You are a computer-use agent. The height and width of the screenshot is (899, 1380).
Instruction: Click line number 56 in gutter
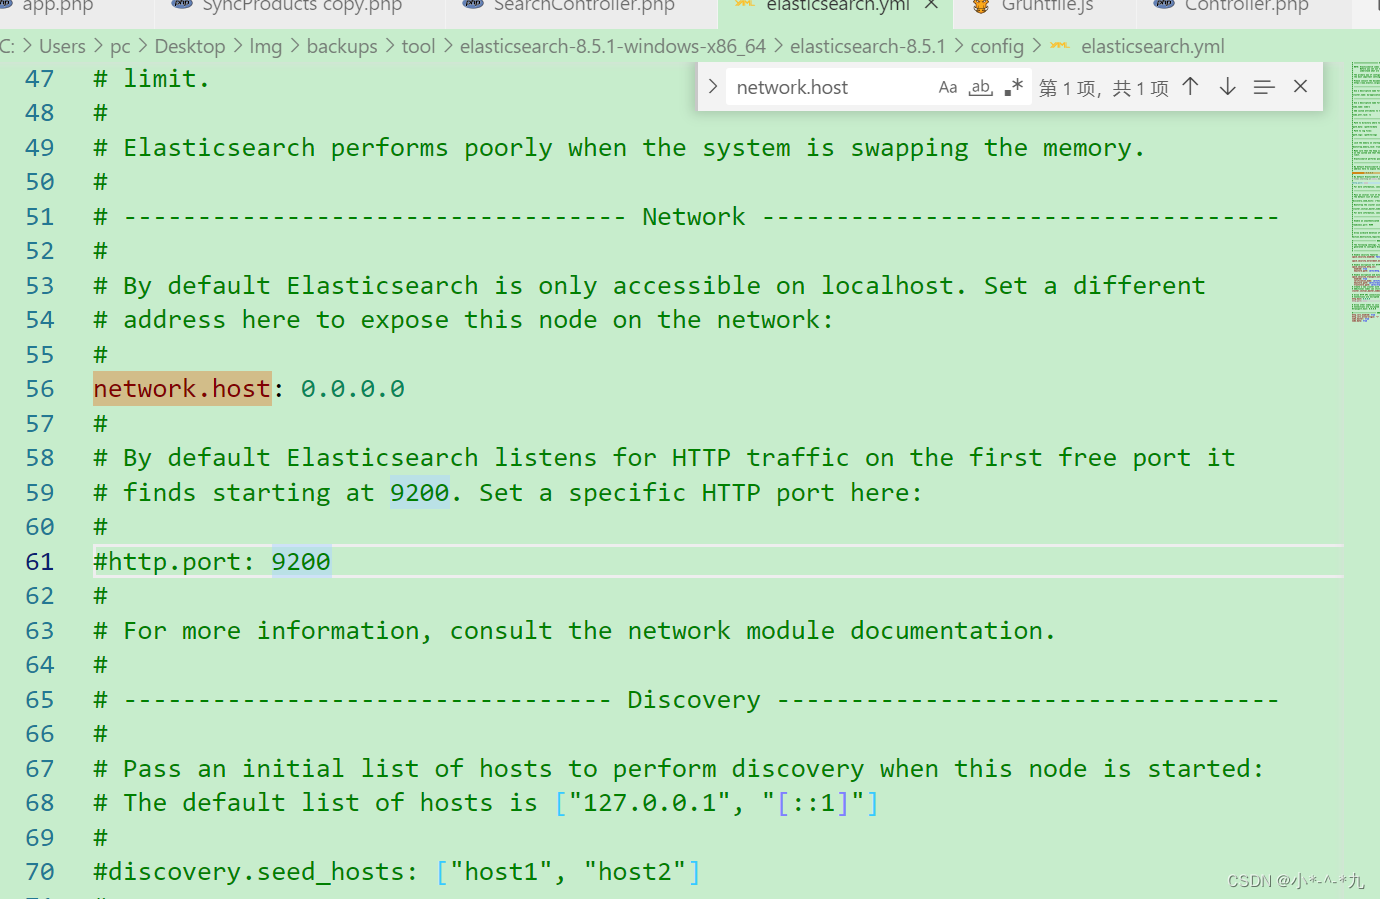pos(40,389)
